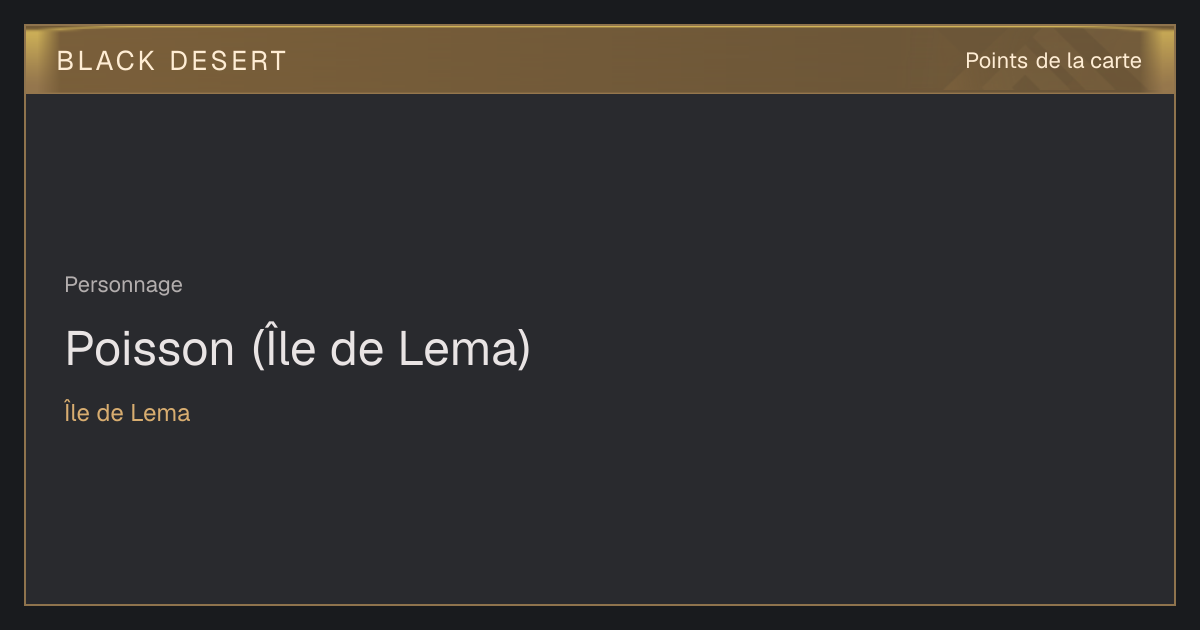Click the empty middle of the gold header banner
The image size is (1200, 630).
pyautogui.click(x=620, y=60)
